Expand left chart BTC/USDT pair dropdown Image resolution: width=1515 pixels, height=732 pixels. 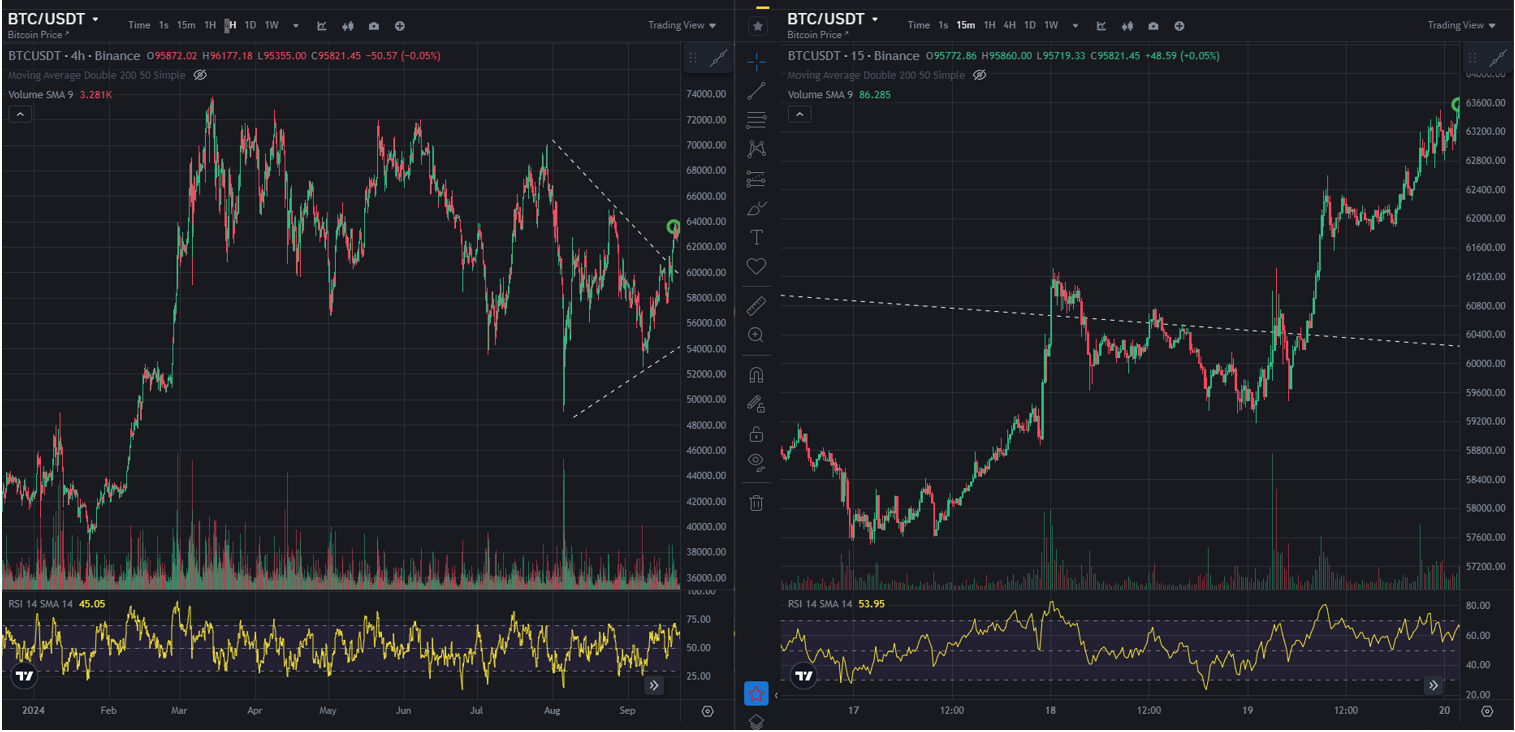[95, 19]
